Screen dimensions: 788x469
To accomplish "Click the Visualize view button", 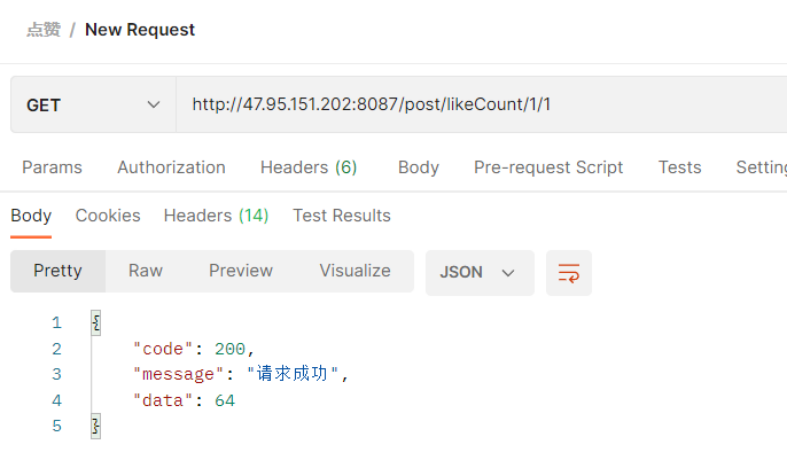I will pyautogui.click(x=355, y=271).
